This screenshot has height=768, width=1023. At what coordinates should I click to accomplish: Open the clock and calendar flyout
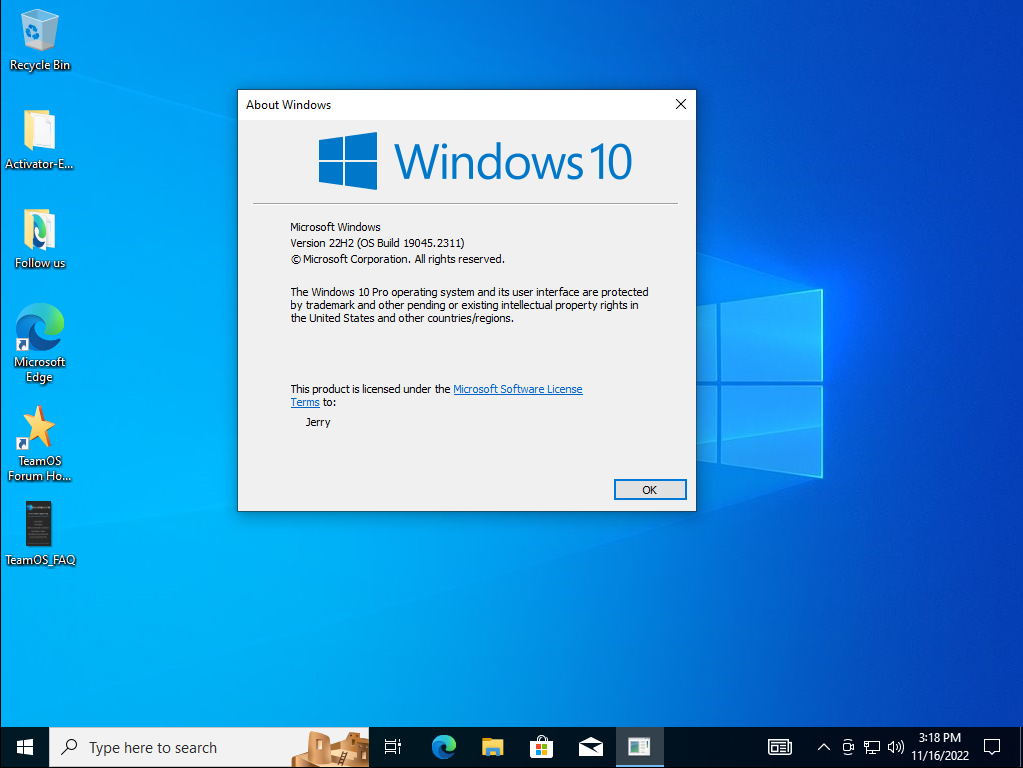(x=939, y=747)
